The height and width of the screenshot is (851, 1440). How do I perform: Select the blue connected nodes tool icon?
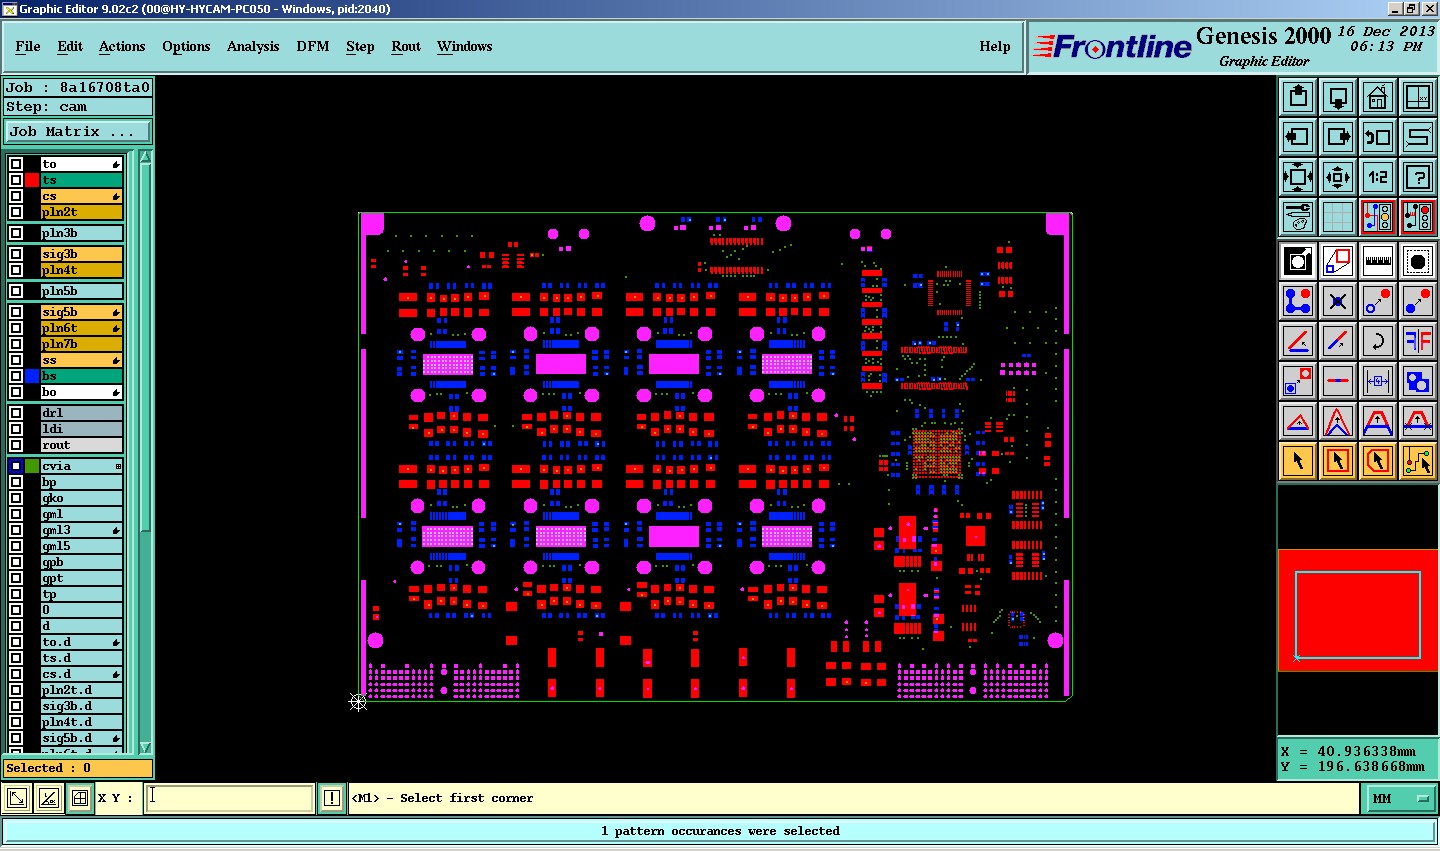click(x=1298, y=301)
